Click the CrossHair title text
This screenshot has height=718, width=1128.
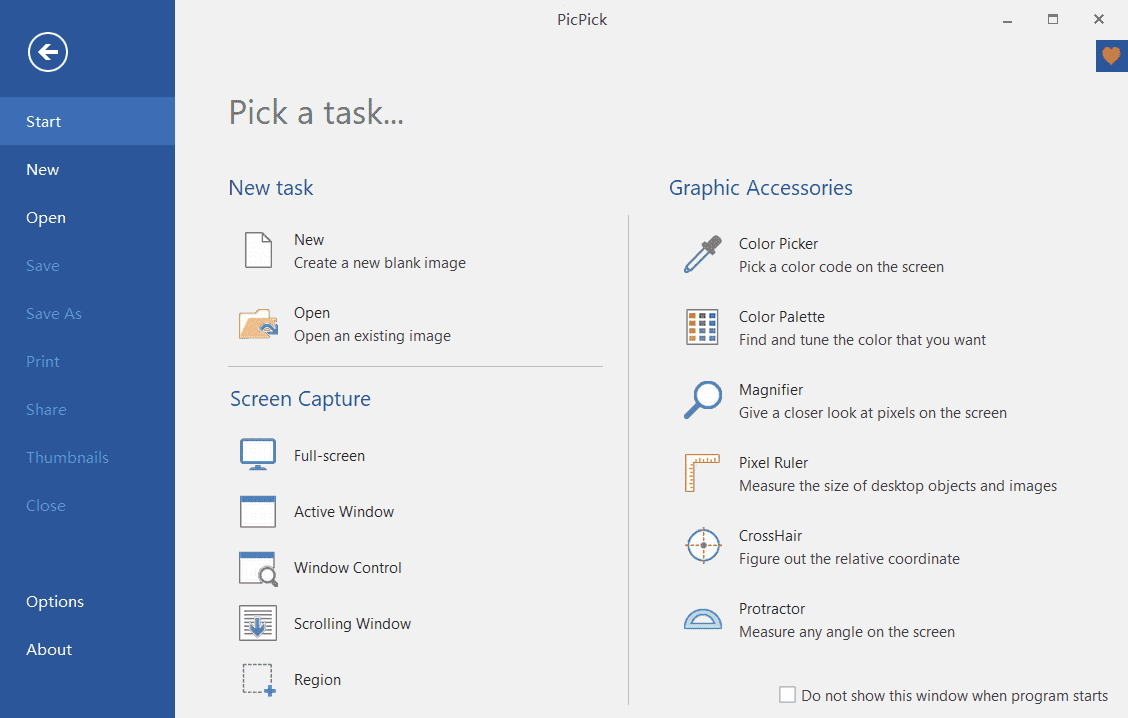click(770, 536)
